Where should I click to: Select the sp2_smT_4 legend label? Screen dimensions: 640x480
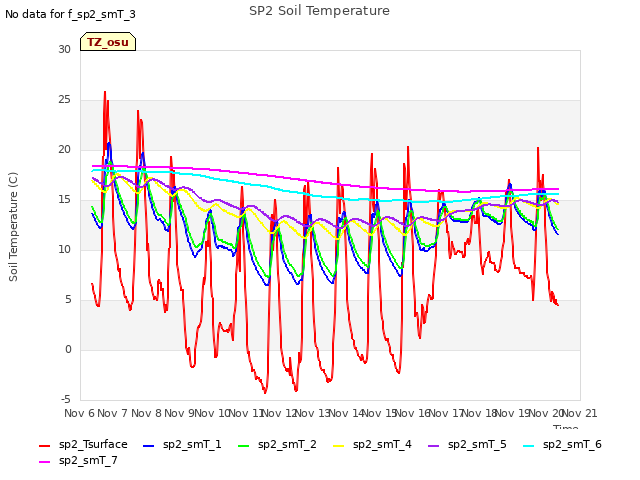(x=382, y=444)
